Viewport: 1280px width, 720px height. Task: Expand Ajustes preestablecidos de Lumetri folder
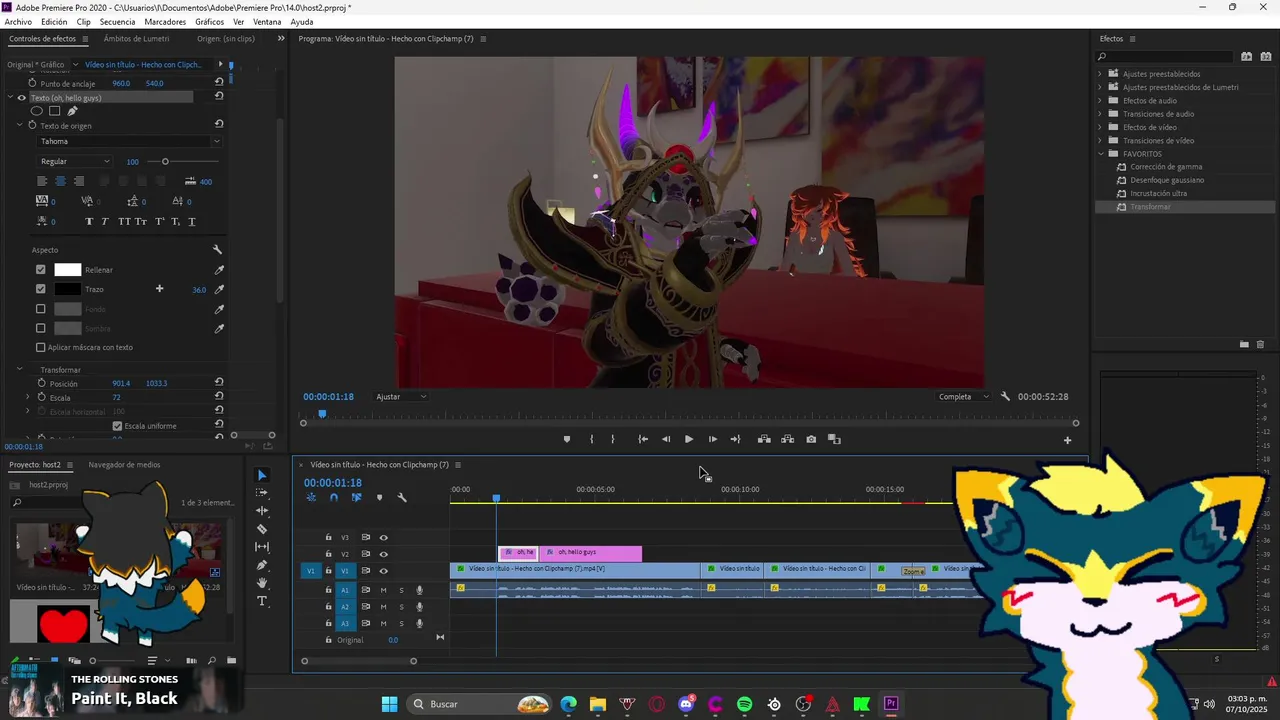(x=1100, y=87)
